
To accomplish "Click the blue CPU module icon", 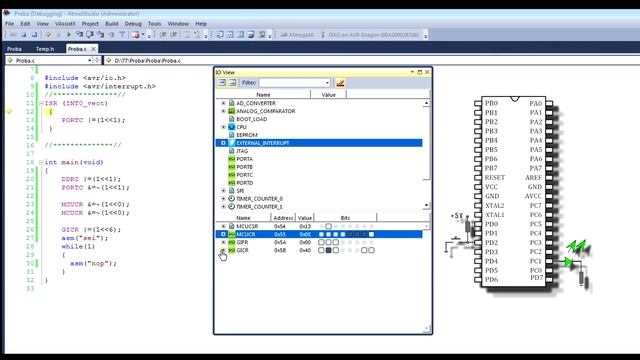I will tap(231, 127).
